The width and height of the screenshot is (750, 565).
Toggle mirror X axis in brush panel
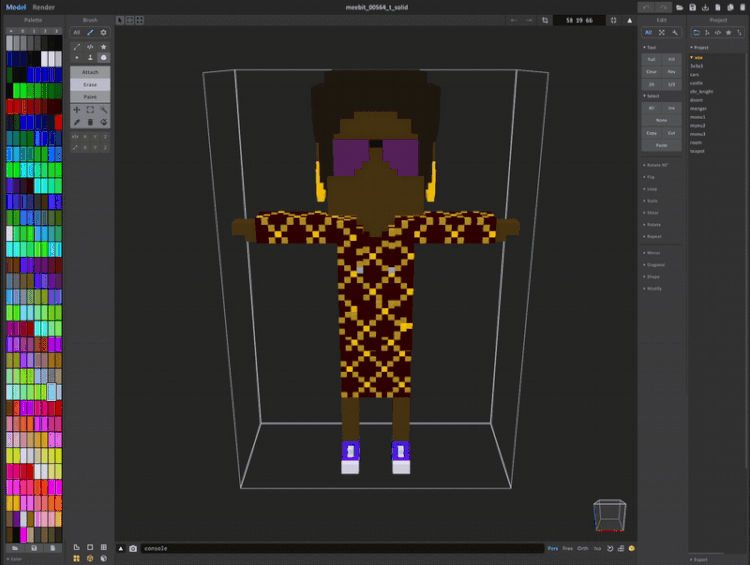tap(85, 137)
